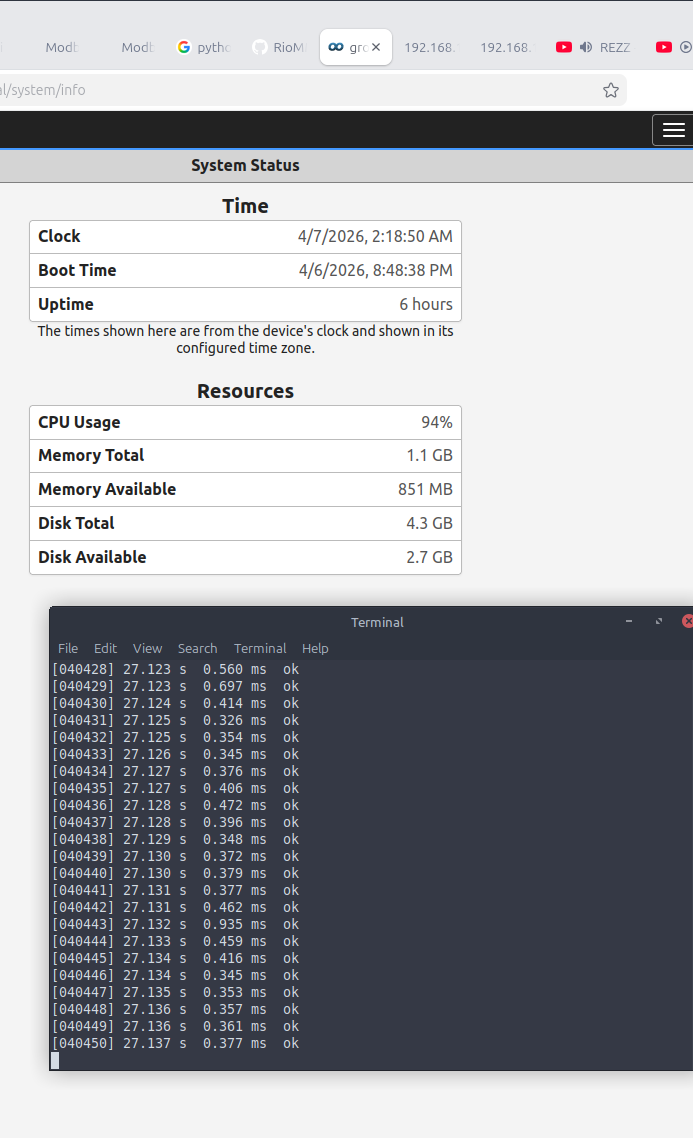Close the active groov browser tab
The height and width of the screenshot is (1138, 693).
376,47
